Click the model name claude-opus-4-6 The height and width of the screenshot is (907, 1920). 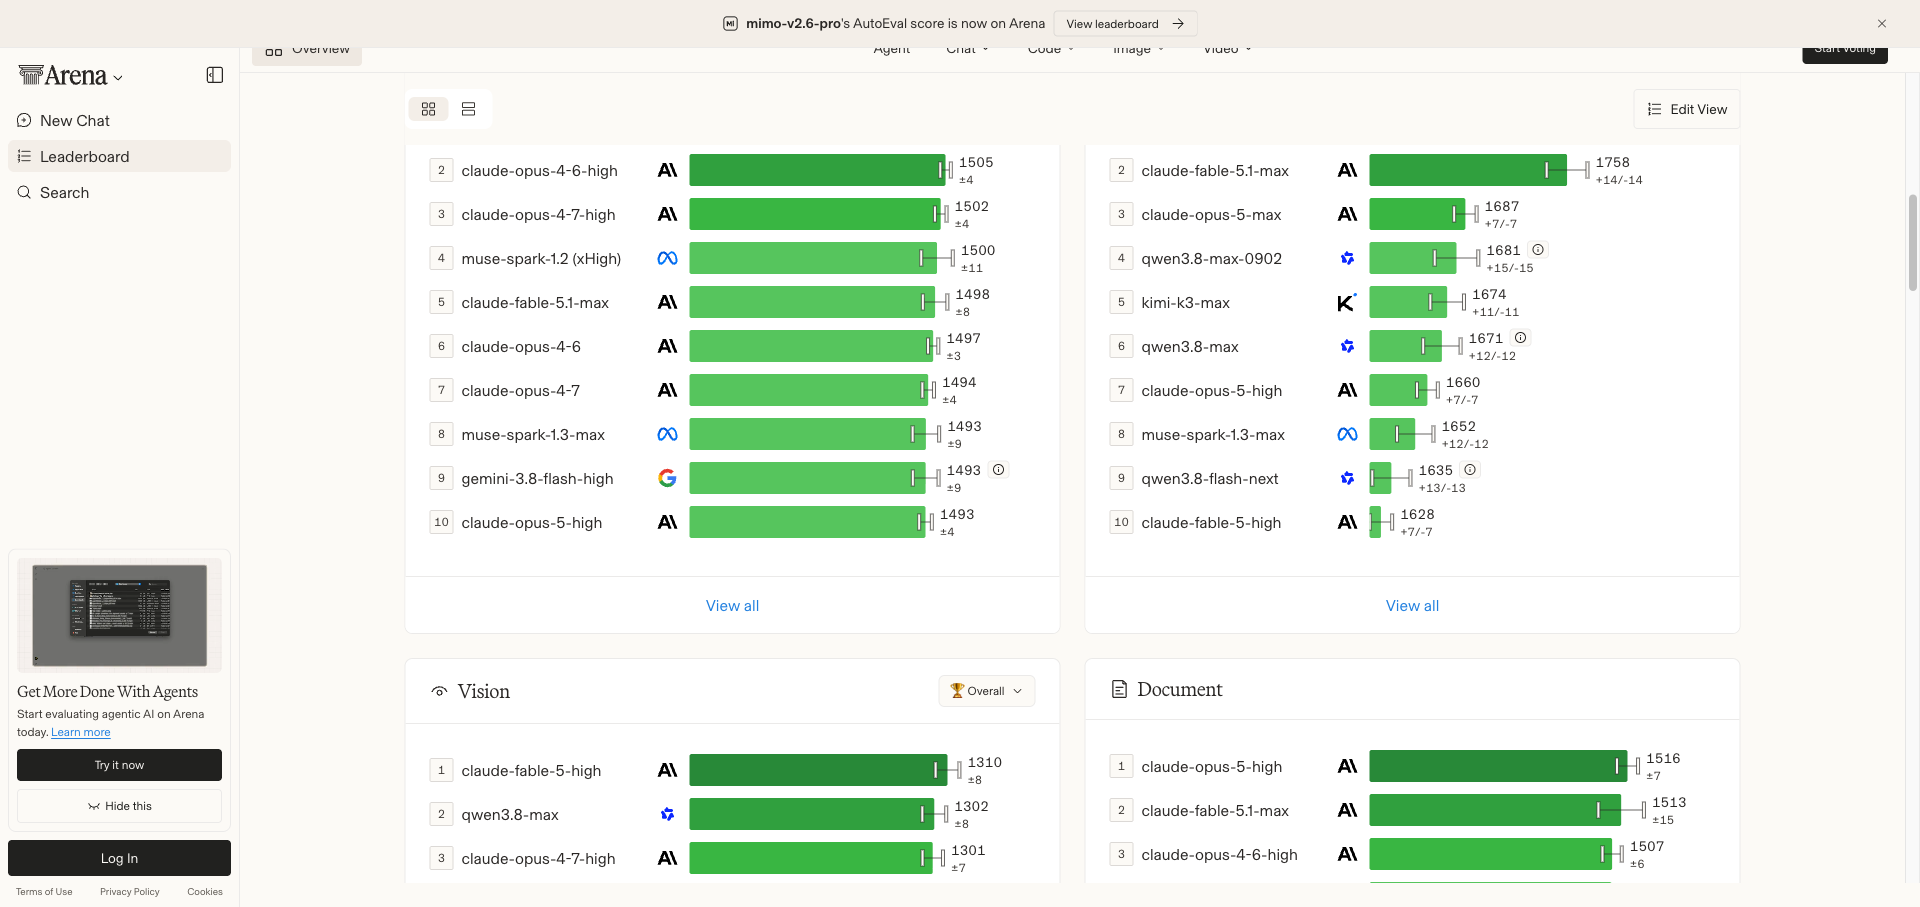tap(521, 347)
